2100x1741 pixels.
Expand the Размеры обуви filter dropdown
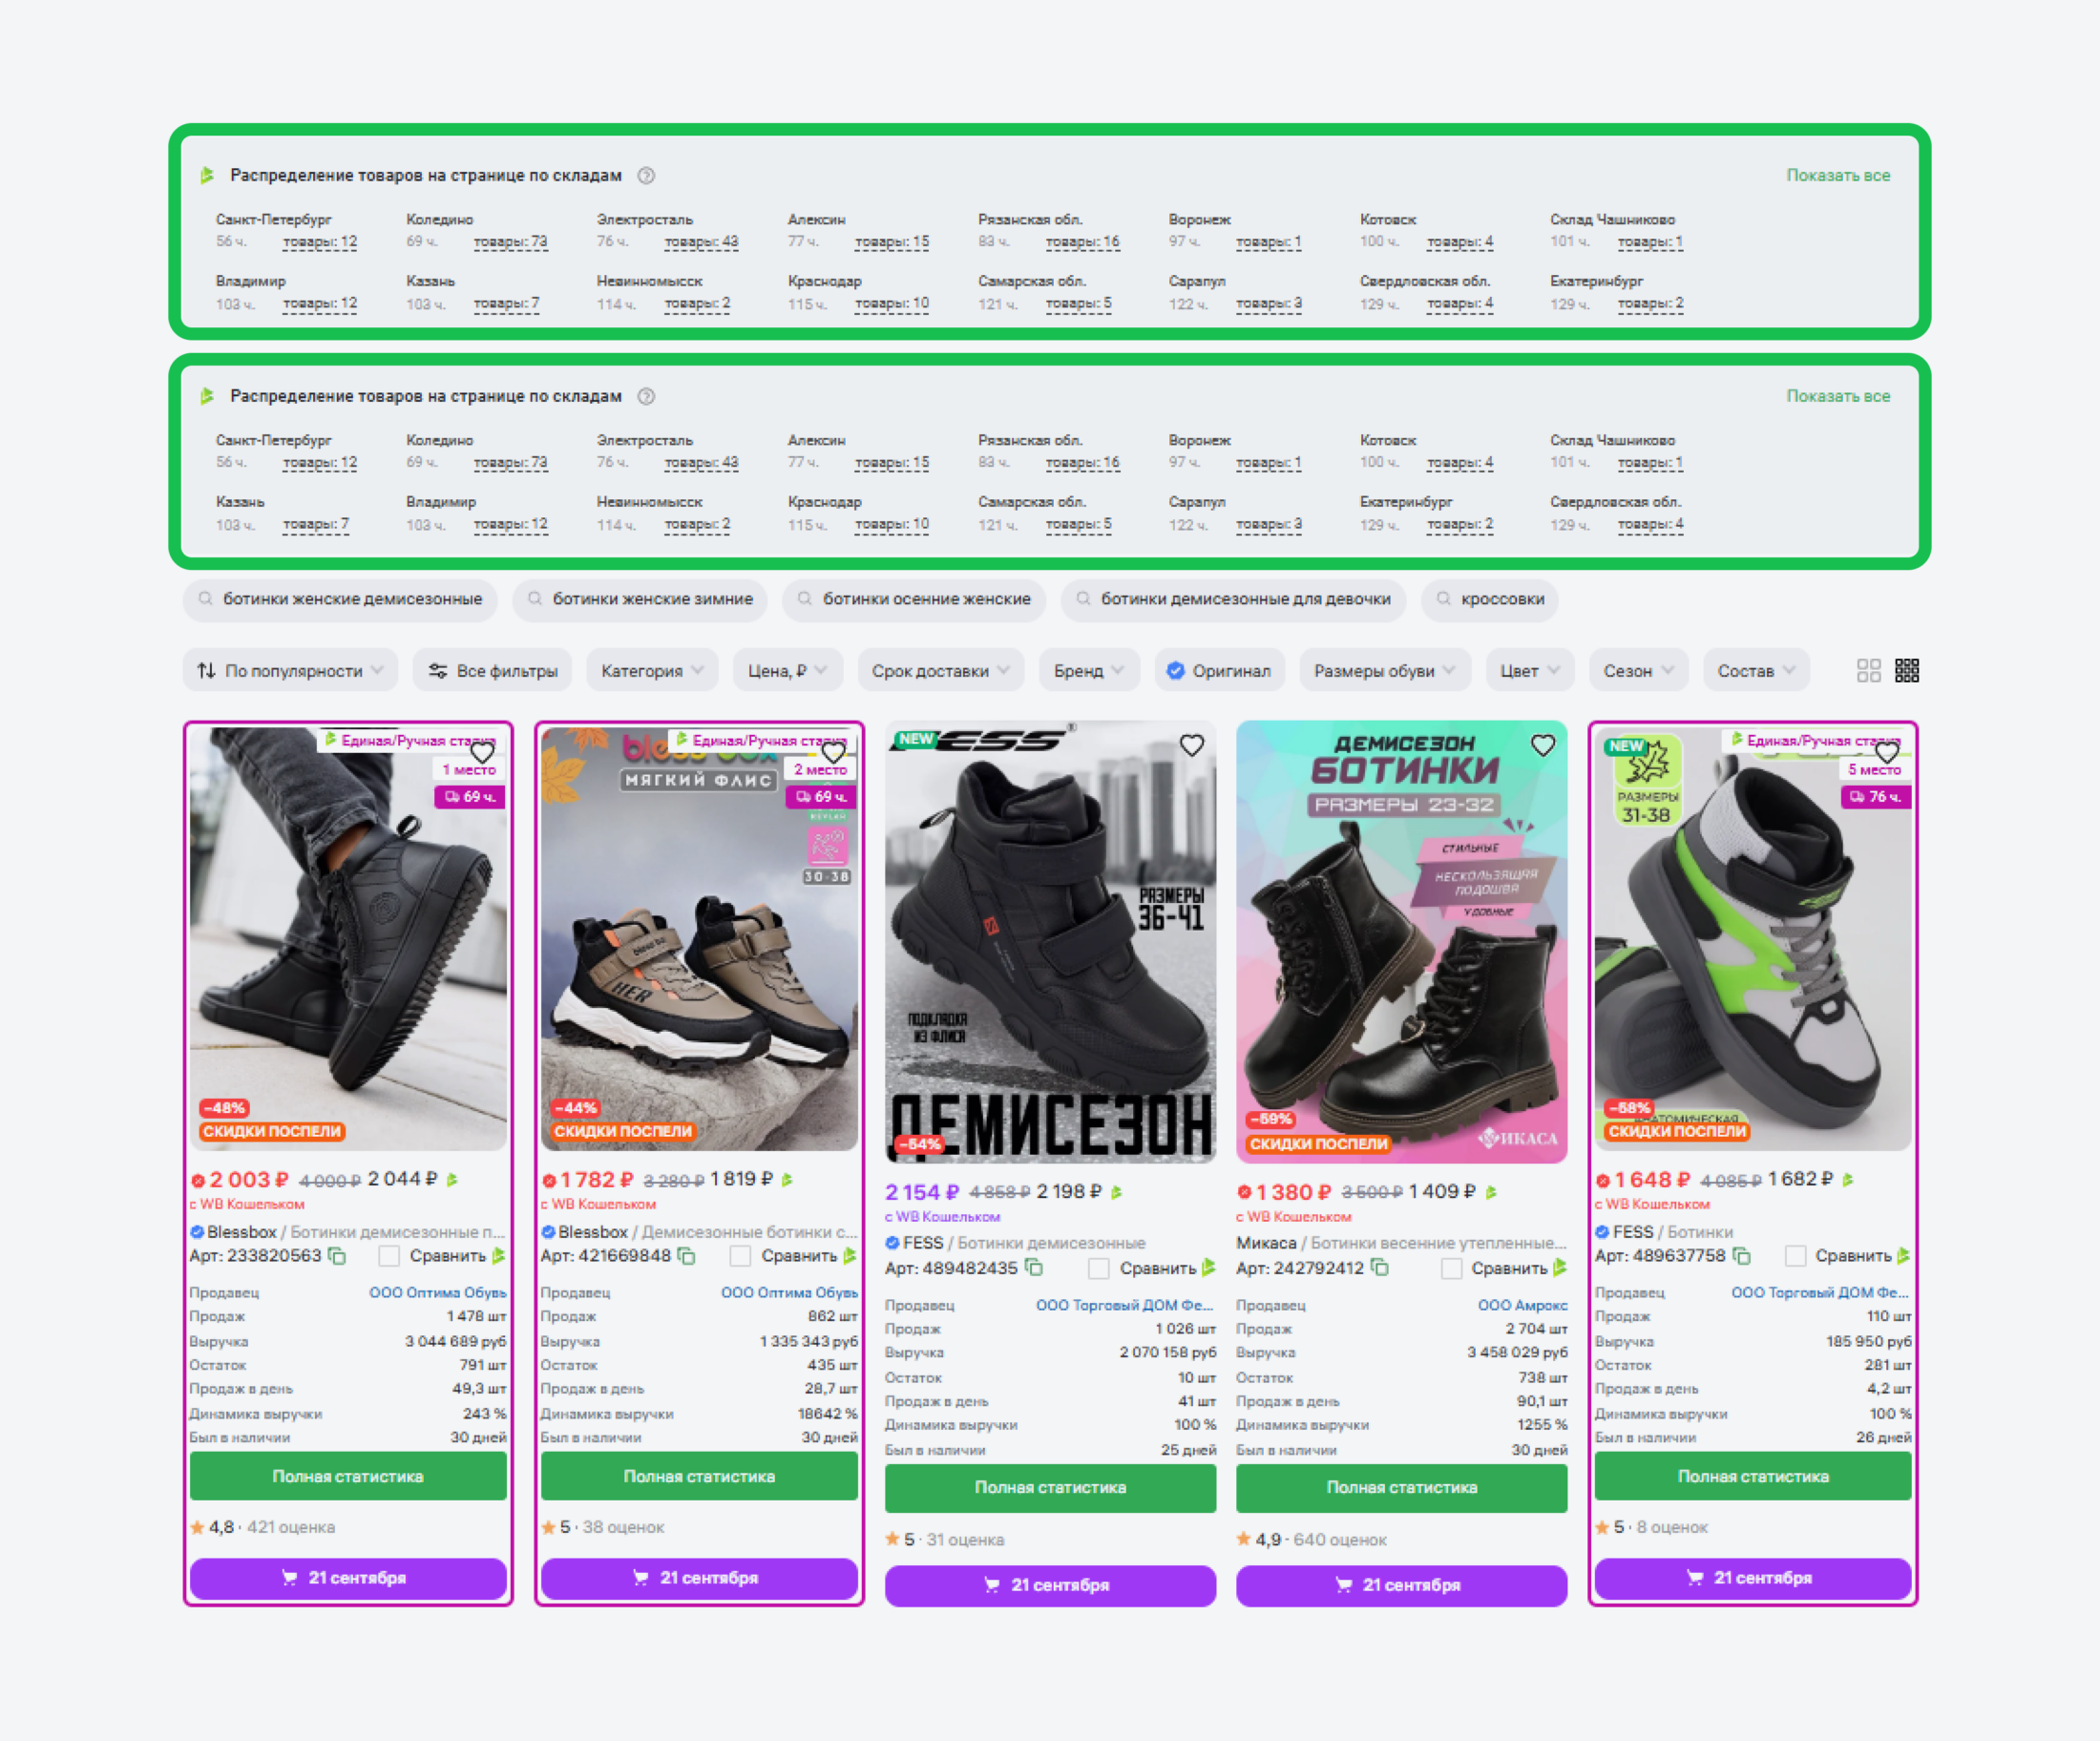tap(1383, 671)
